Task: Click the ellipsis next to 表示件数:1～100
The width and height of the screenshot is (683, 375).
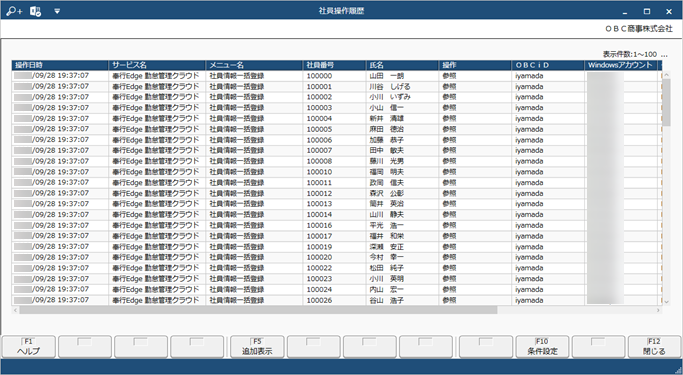Action: (x=664, y=54)
